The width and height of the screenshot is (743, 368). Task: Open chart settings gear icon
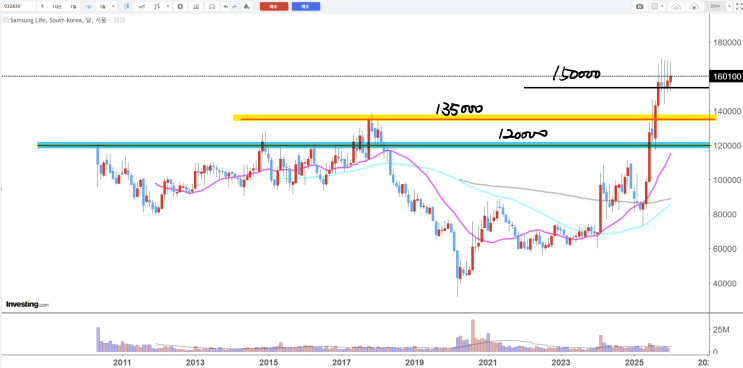180,6
